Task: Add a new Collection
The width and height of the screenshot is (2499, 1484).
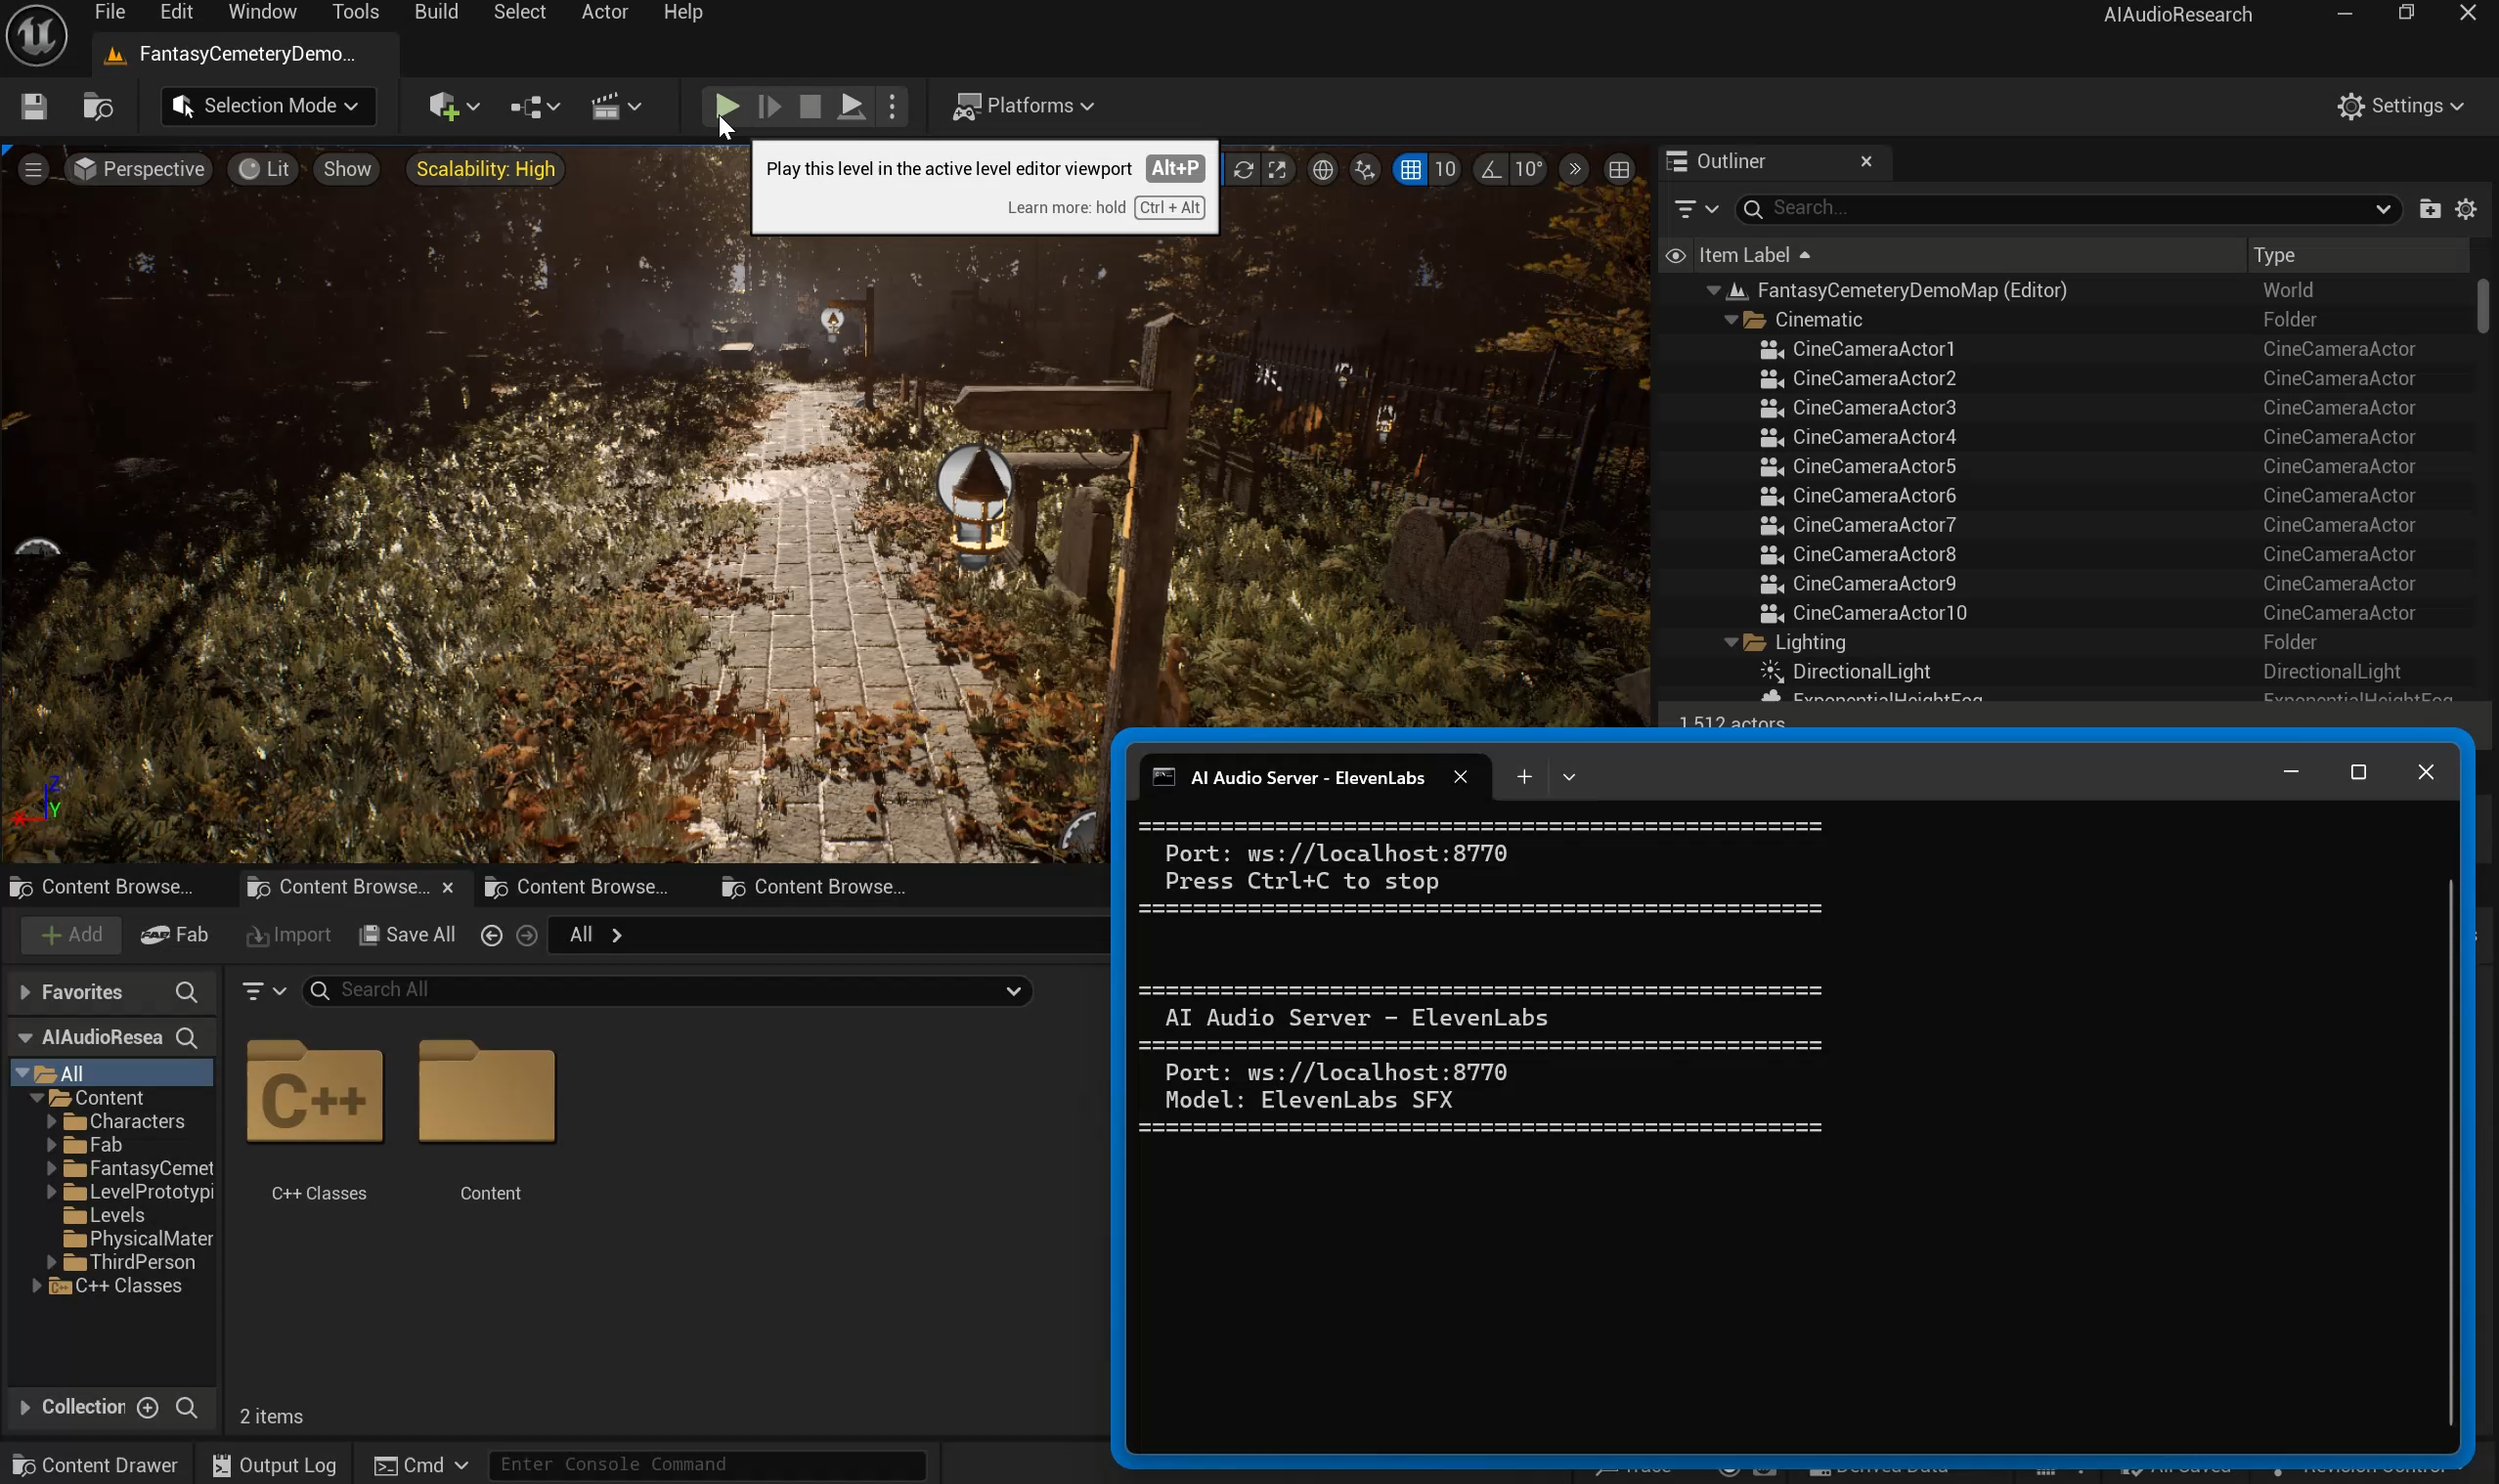Action: pos(148,1408)
